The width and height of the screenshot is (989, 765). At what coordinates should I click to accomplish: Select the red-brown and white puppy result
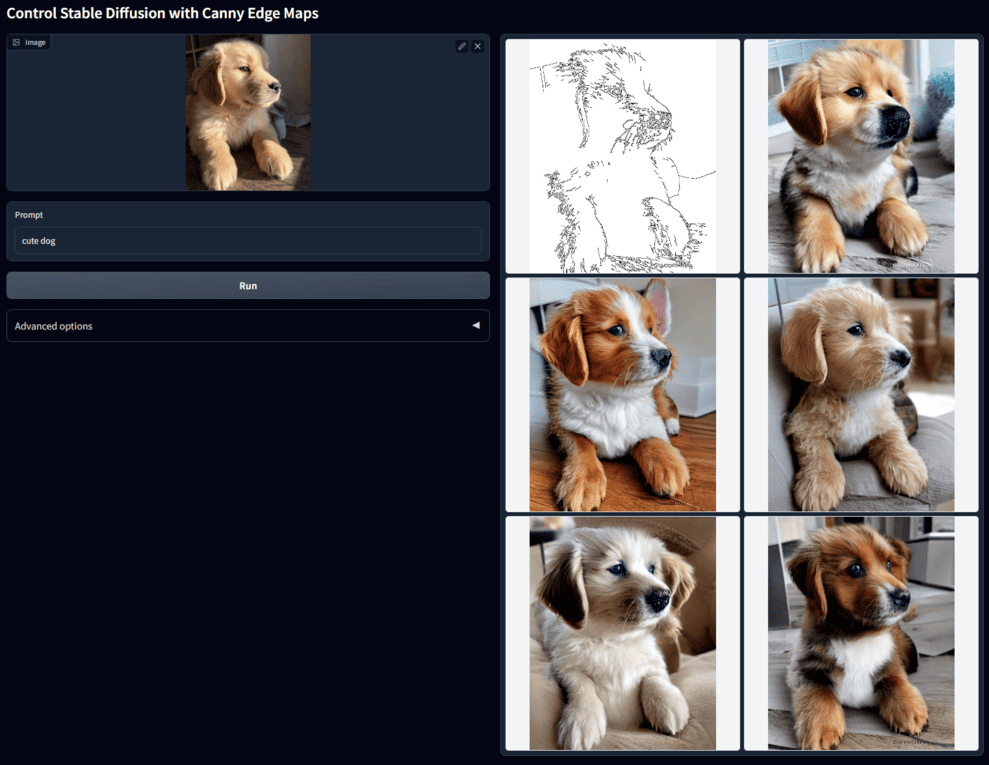[x=622, y=395]
